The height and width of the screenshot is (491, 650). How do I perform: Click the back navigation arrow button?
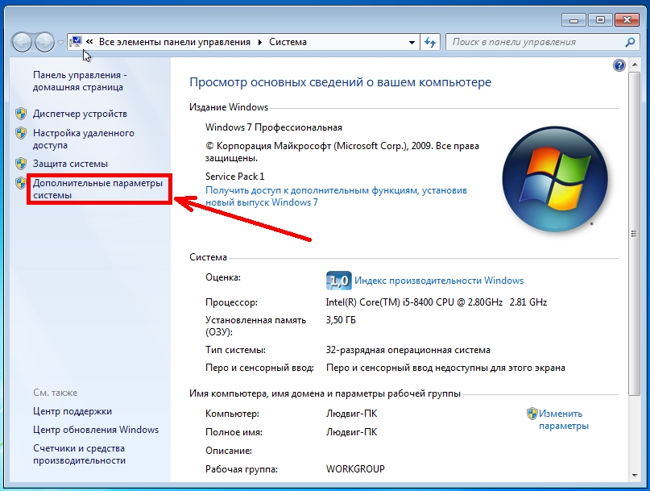point(22,42)
